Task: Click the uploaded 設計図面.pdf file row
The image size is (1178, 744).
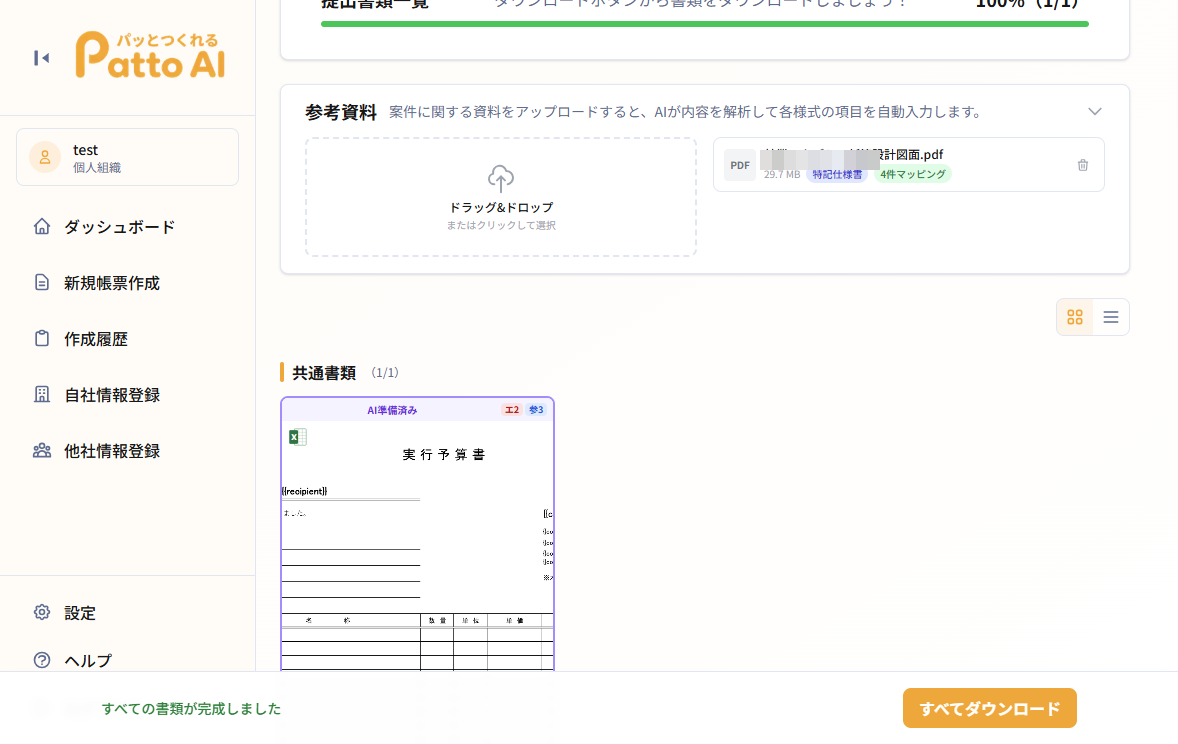Action: (x=908, y=165)
